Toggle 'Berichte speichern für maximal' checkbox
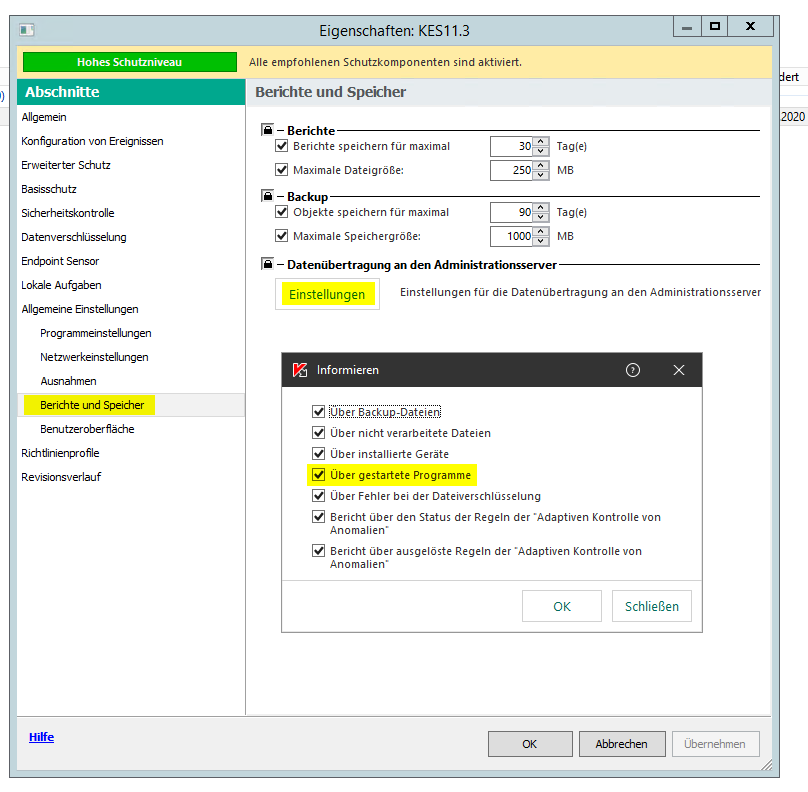This screenshot has height=792, width=808. [281, 146]
